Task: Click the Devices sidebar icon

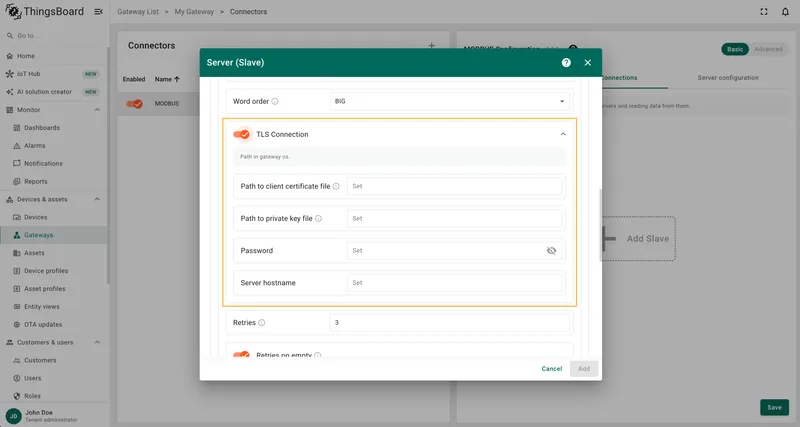Action: pos(17,217)
